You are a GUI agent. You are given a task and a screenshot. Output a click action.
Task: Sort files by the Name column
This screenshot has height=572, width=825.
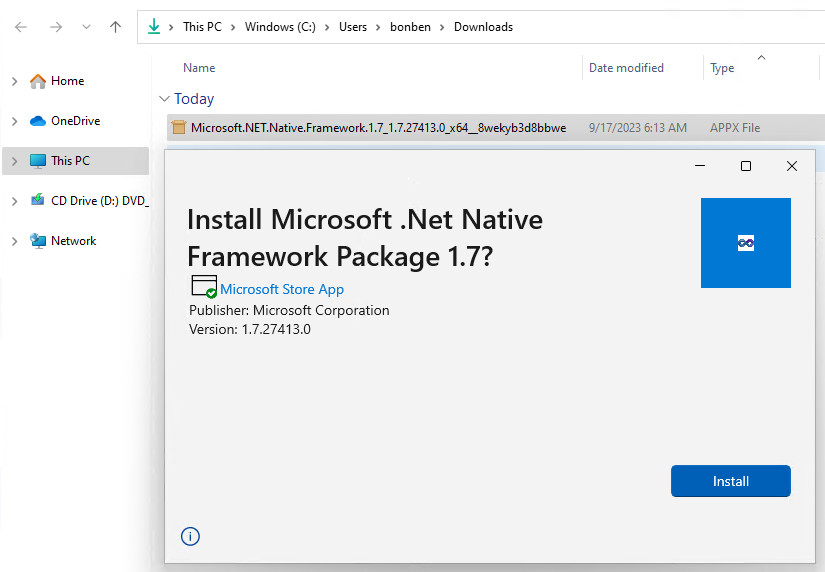[199, 68]
